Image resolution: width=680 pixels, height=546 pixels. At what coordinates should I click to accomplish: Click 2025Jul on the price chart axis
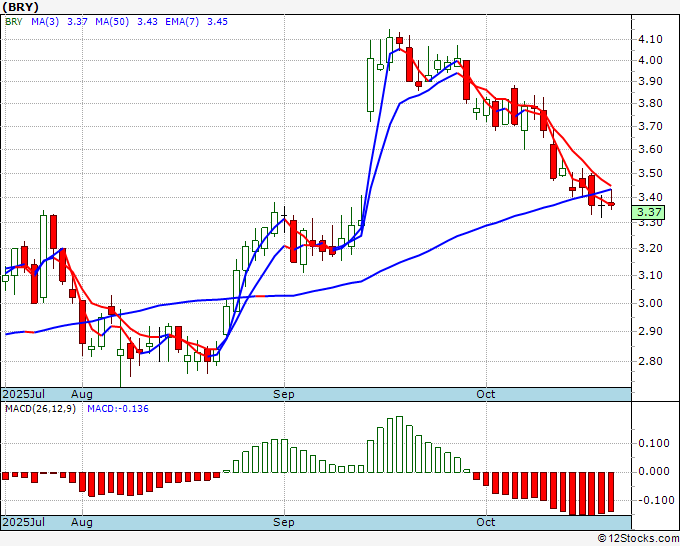coord(24,394)
